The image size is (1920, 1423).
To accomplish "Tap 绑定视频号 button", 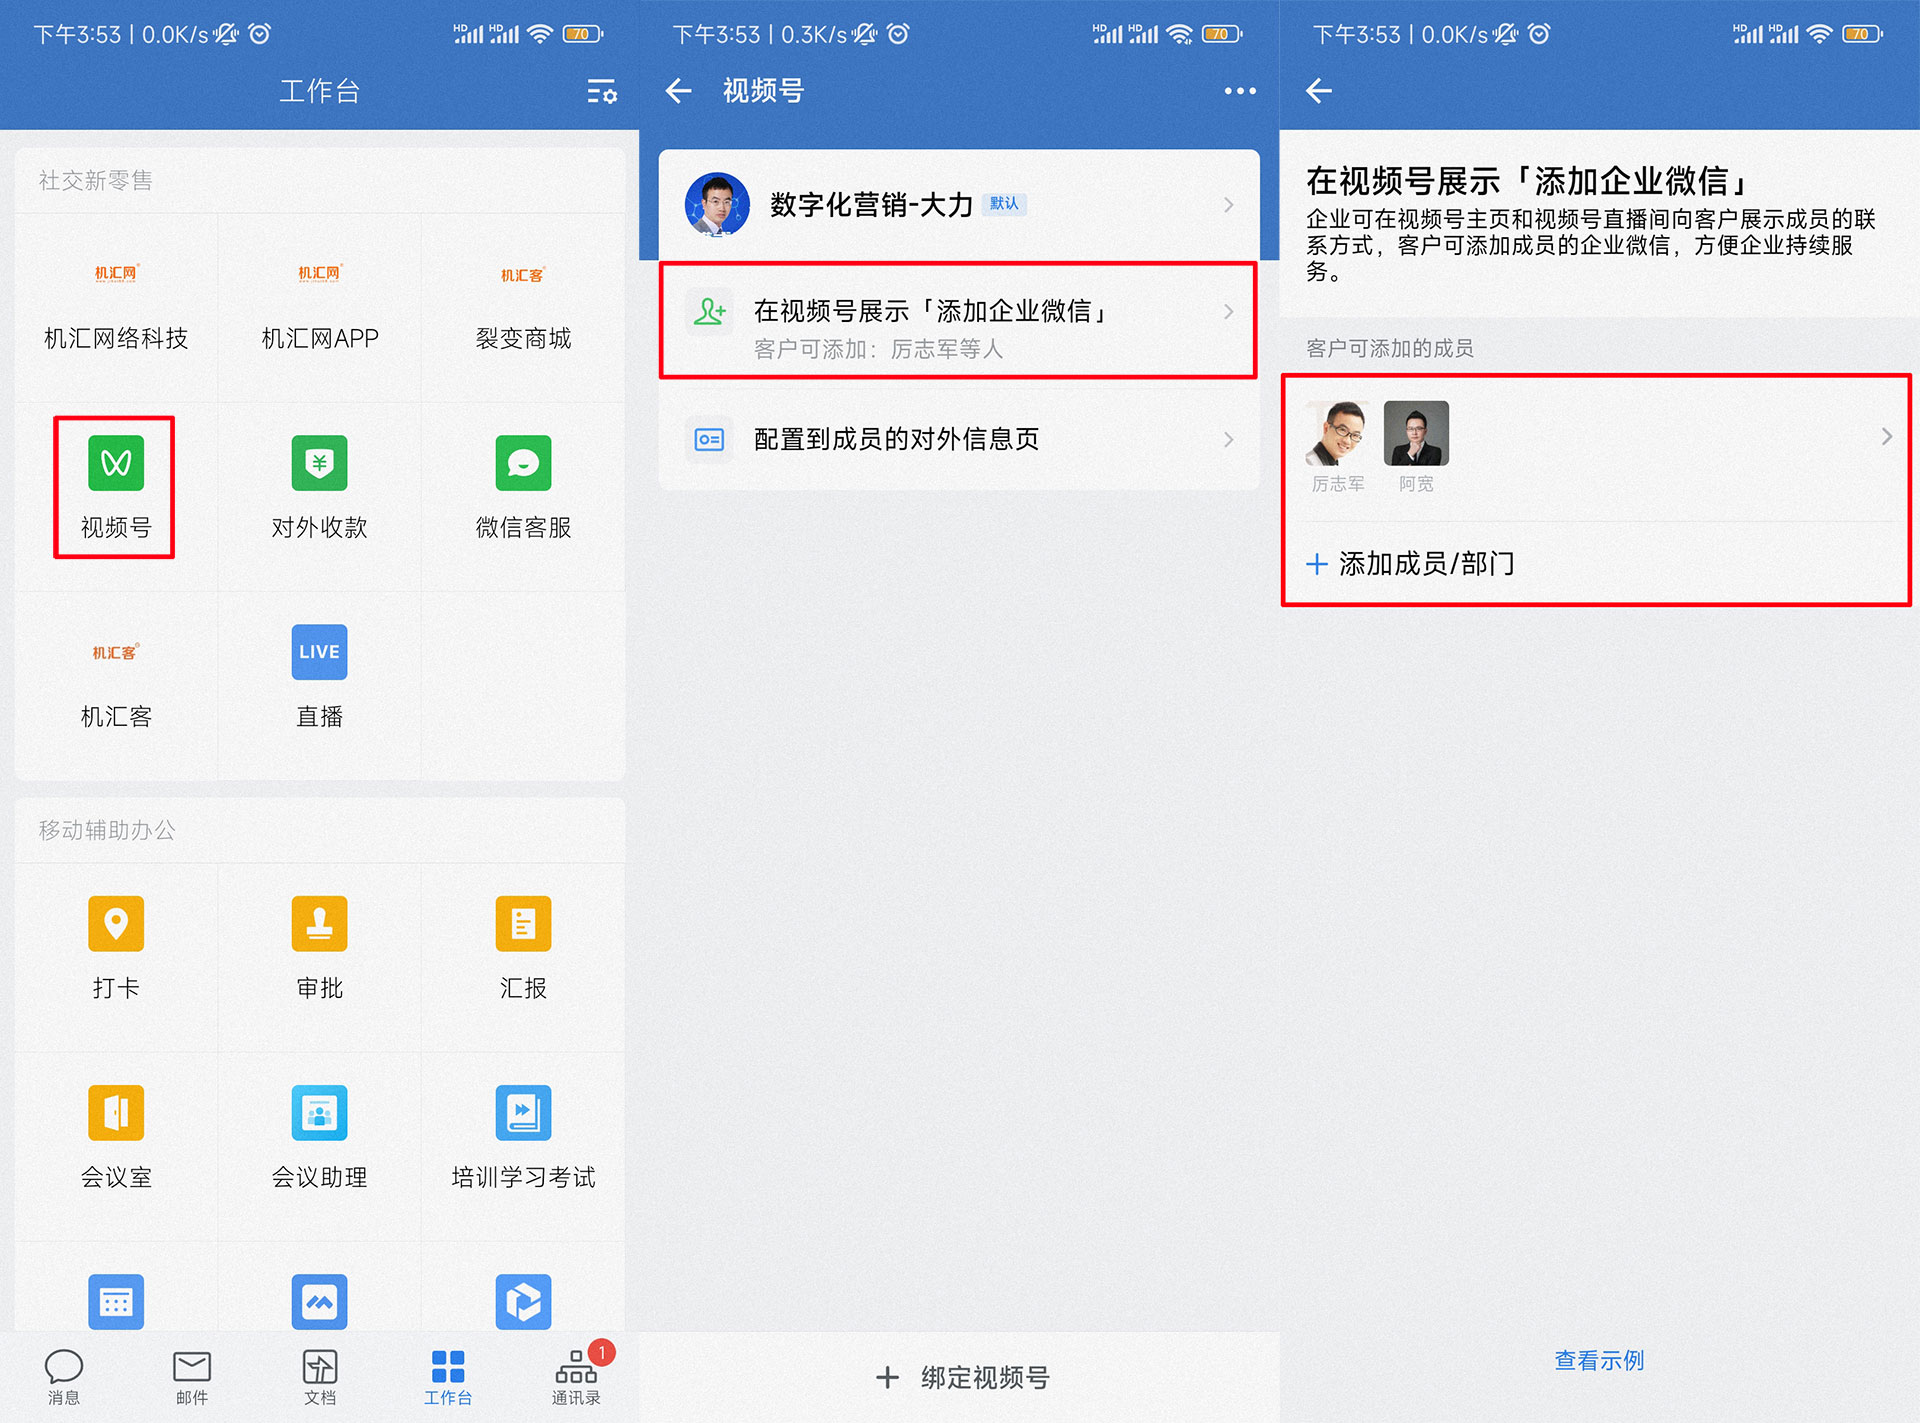I will tap(962, 1377).
